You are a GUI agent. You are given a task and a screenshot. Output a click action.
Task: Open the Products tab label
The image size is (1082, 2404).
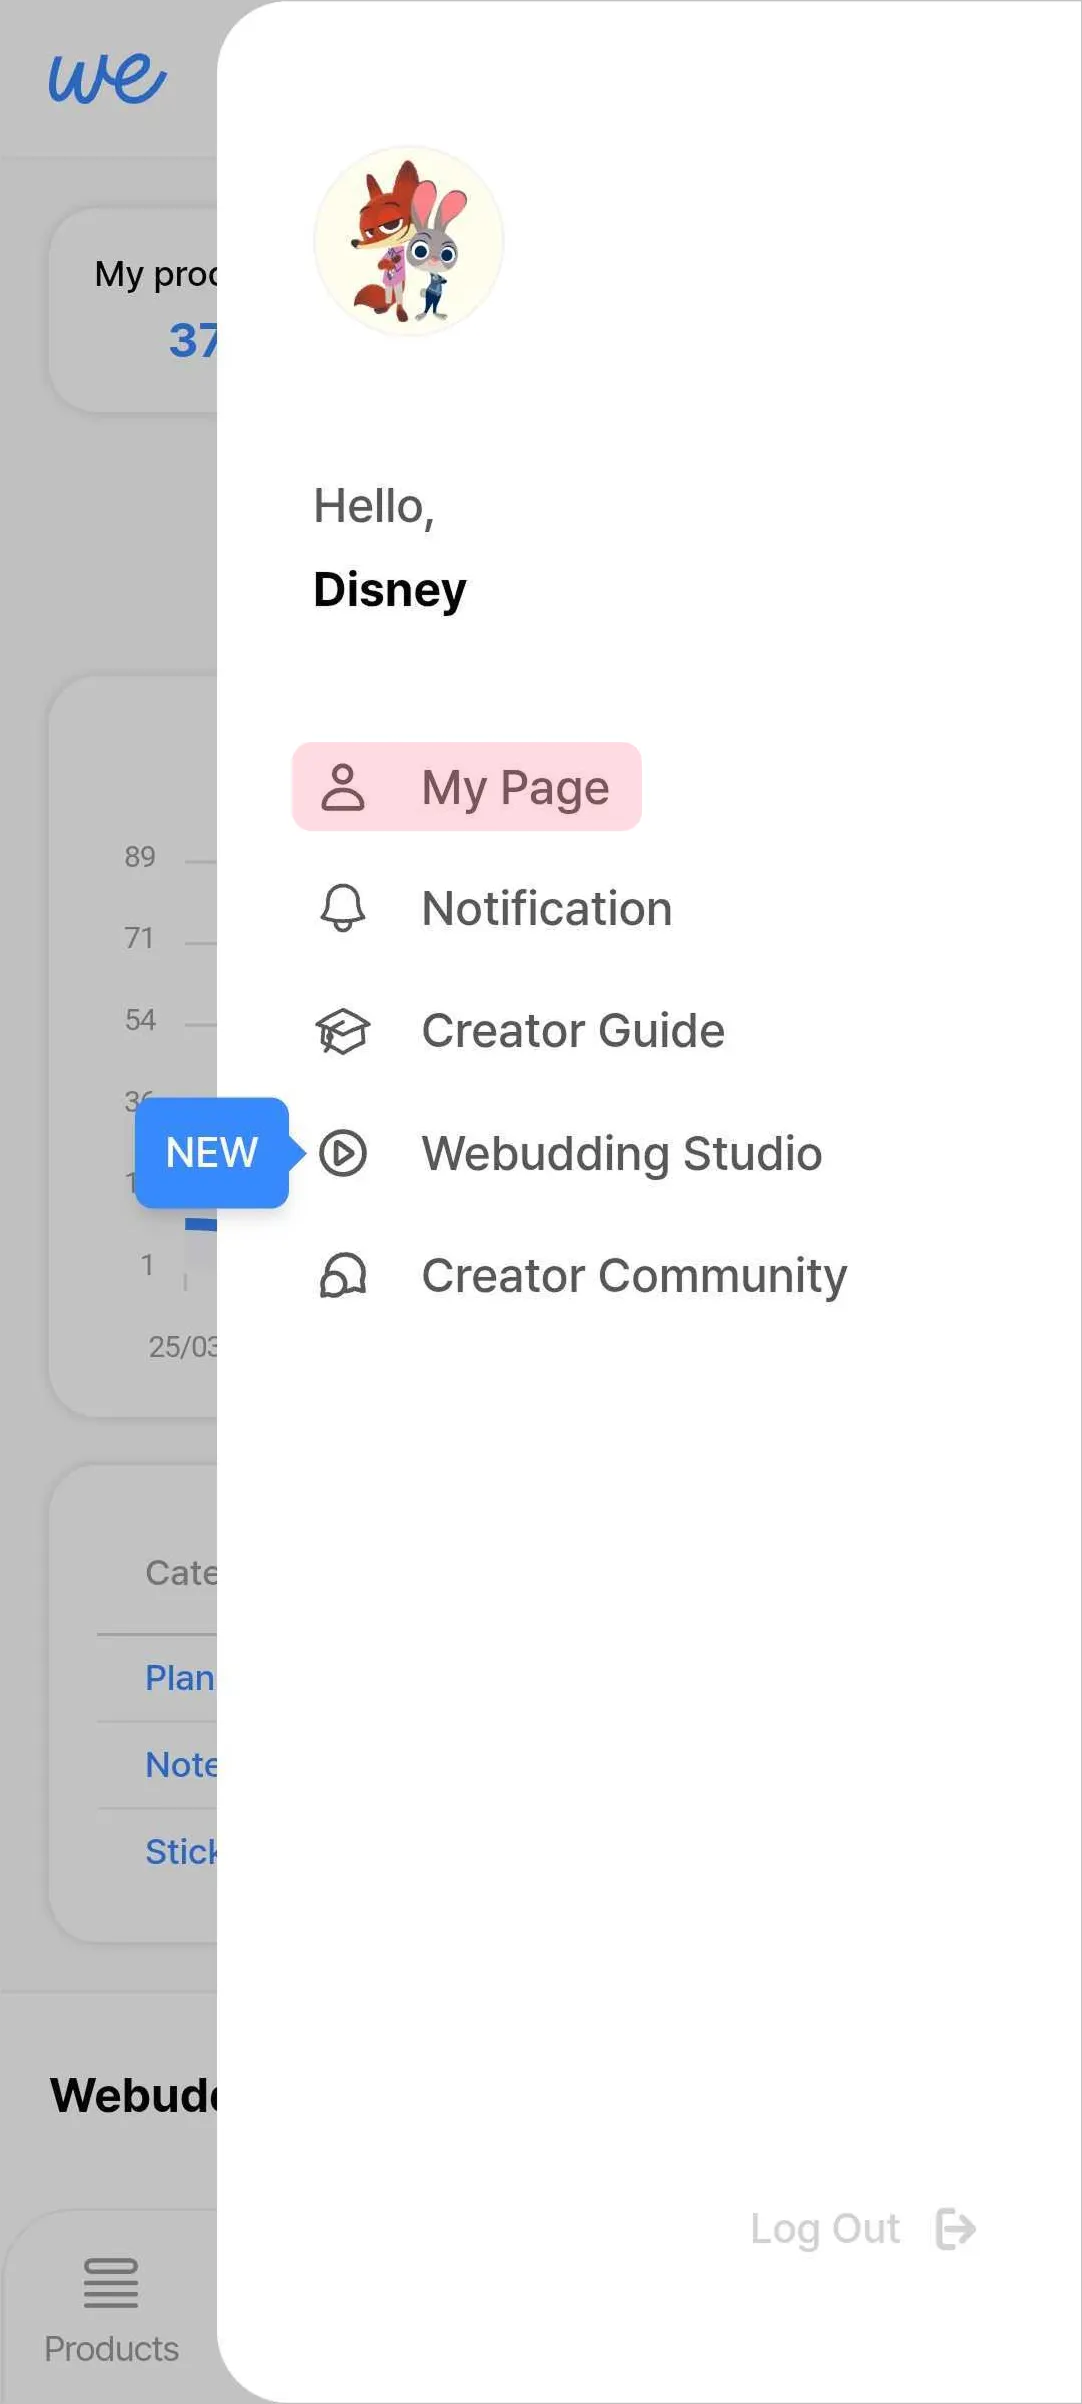click(x=111, y=2348)
